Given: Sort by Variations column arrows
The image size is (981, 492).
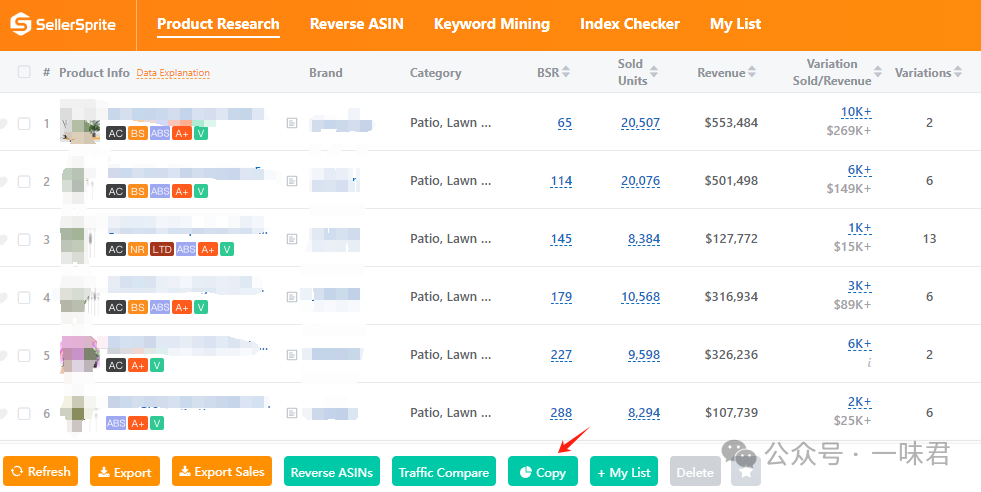Looking at the screenshot, I should [958, 72].
